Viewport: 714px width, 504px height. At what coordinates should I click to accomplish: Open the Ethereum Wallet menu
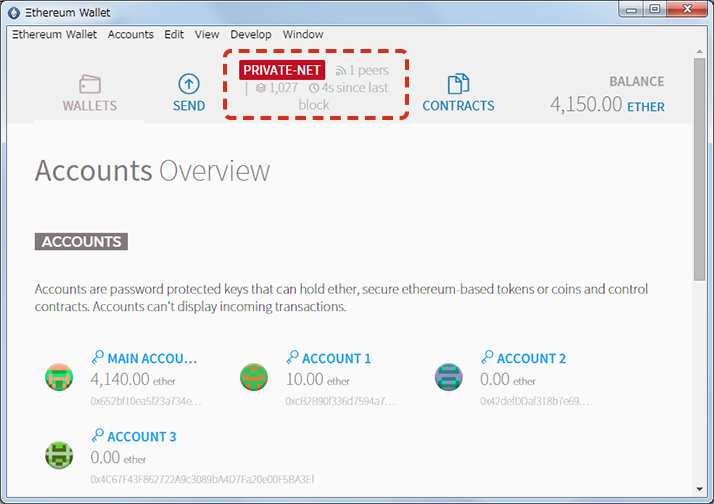click(x=54, y=35)
